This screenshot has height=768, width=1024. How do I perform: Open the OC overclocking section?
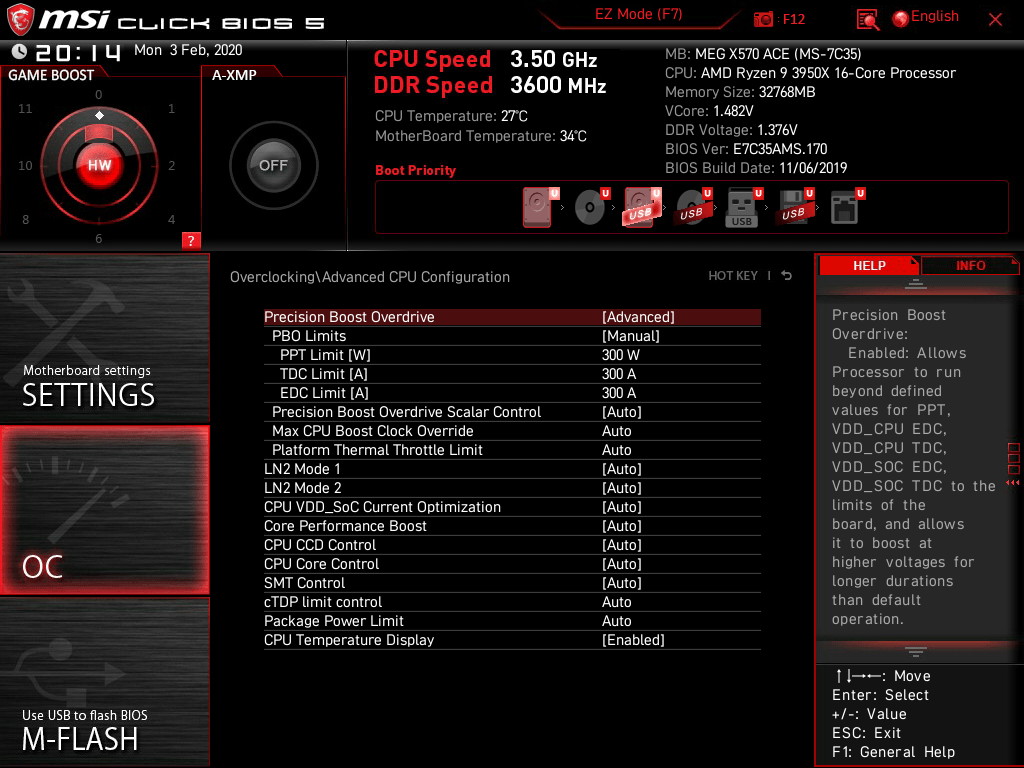coord(104,510)
